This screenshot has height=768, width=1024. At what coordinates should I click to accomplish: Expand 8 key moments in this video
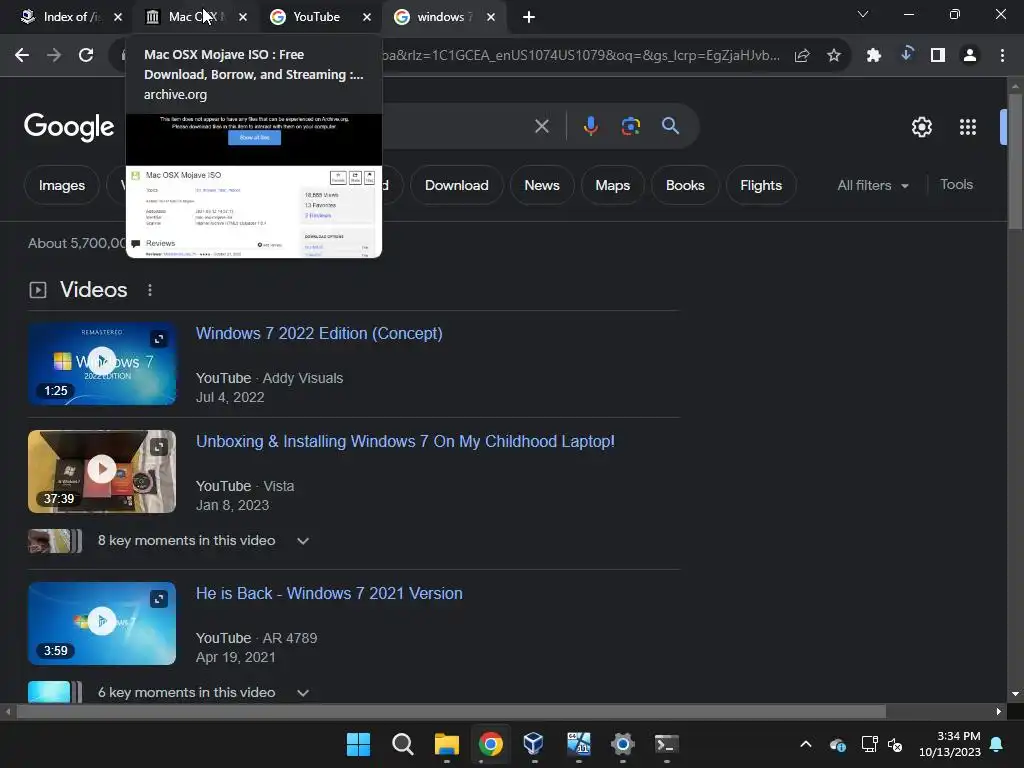click(x=303, y=541)
